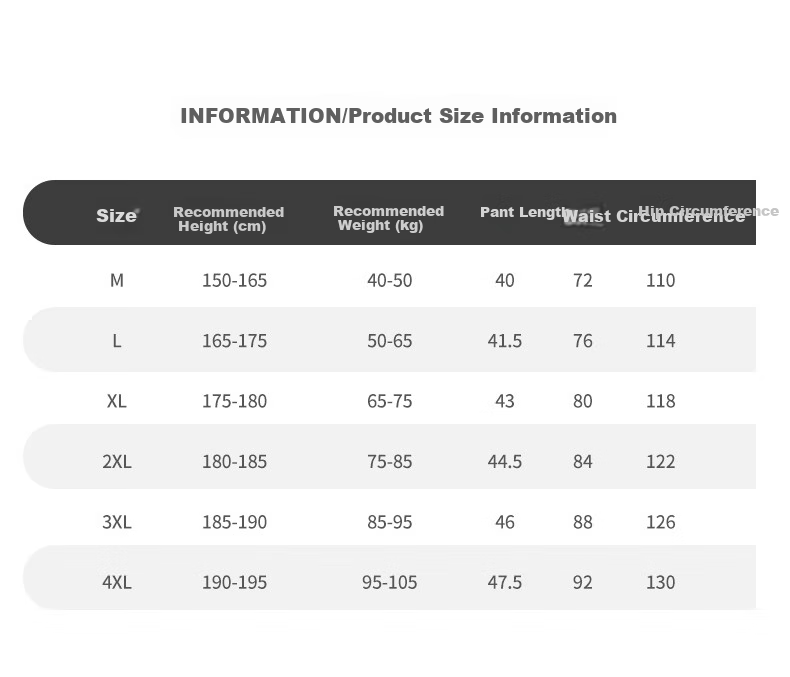The height and width of the screenshot is (677, 790).
Task: Select the Recommended Height (cm) header
Action: pyautogui.click(x=229, y=219)
